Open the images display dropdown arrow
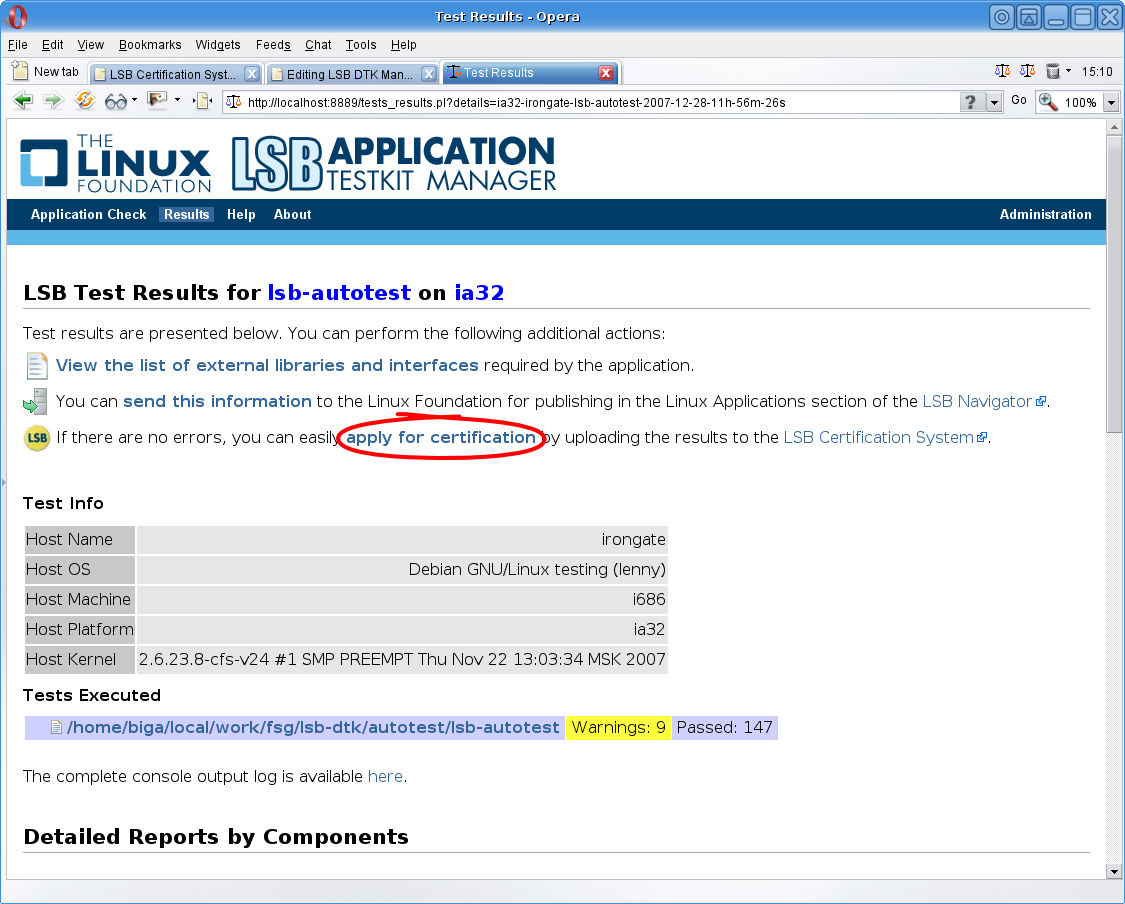Viewport: 1125px width, 904px height. pyautogui.click(x=177, y=100)
